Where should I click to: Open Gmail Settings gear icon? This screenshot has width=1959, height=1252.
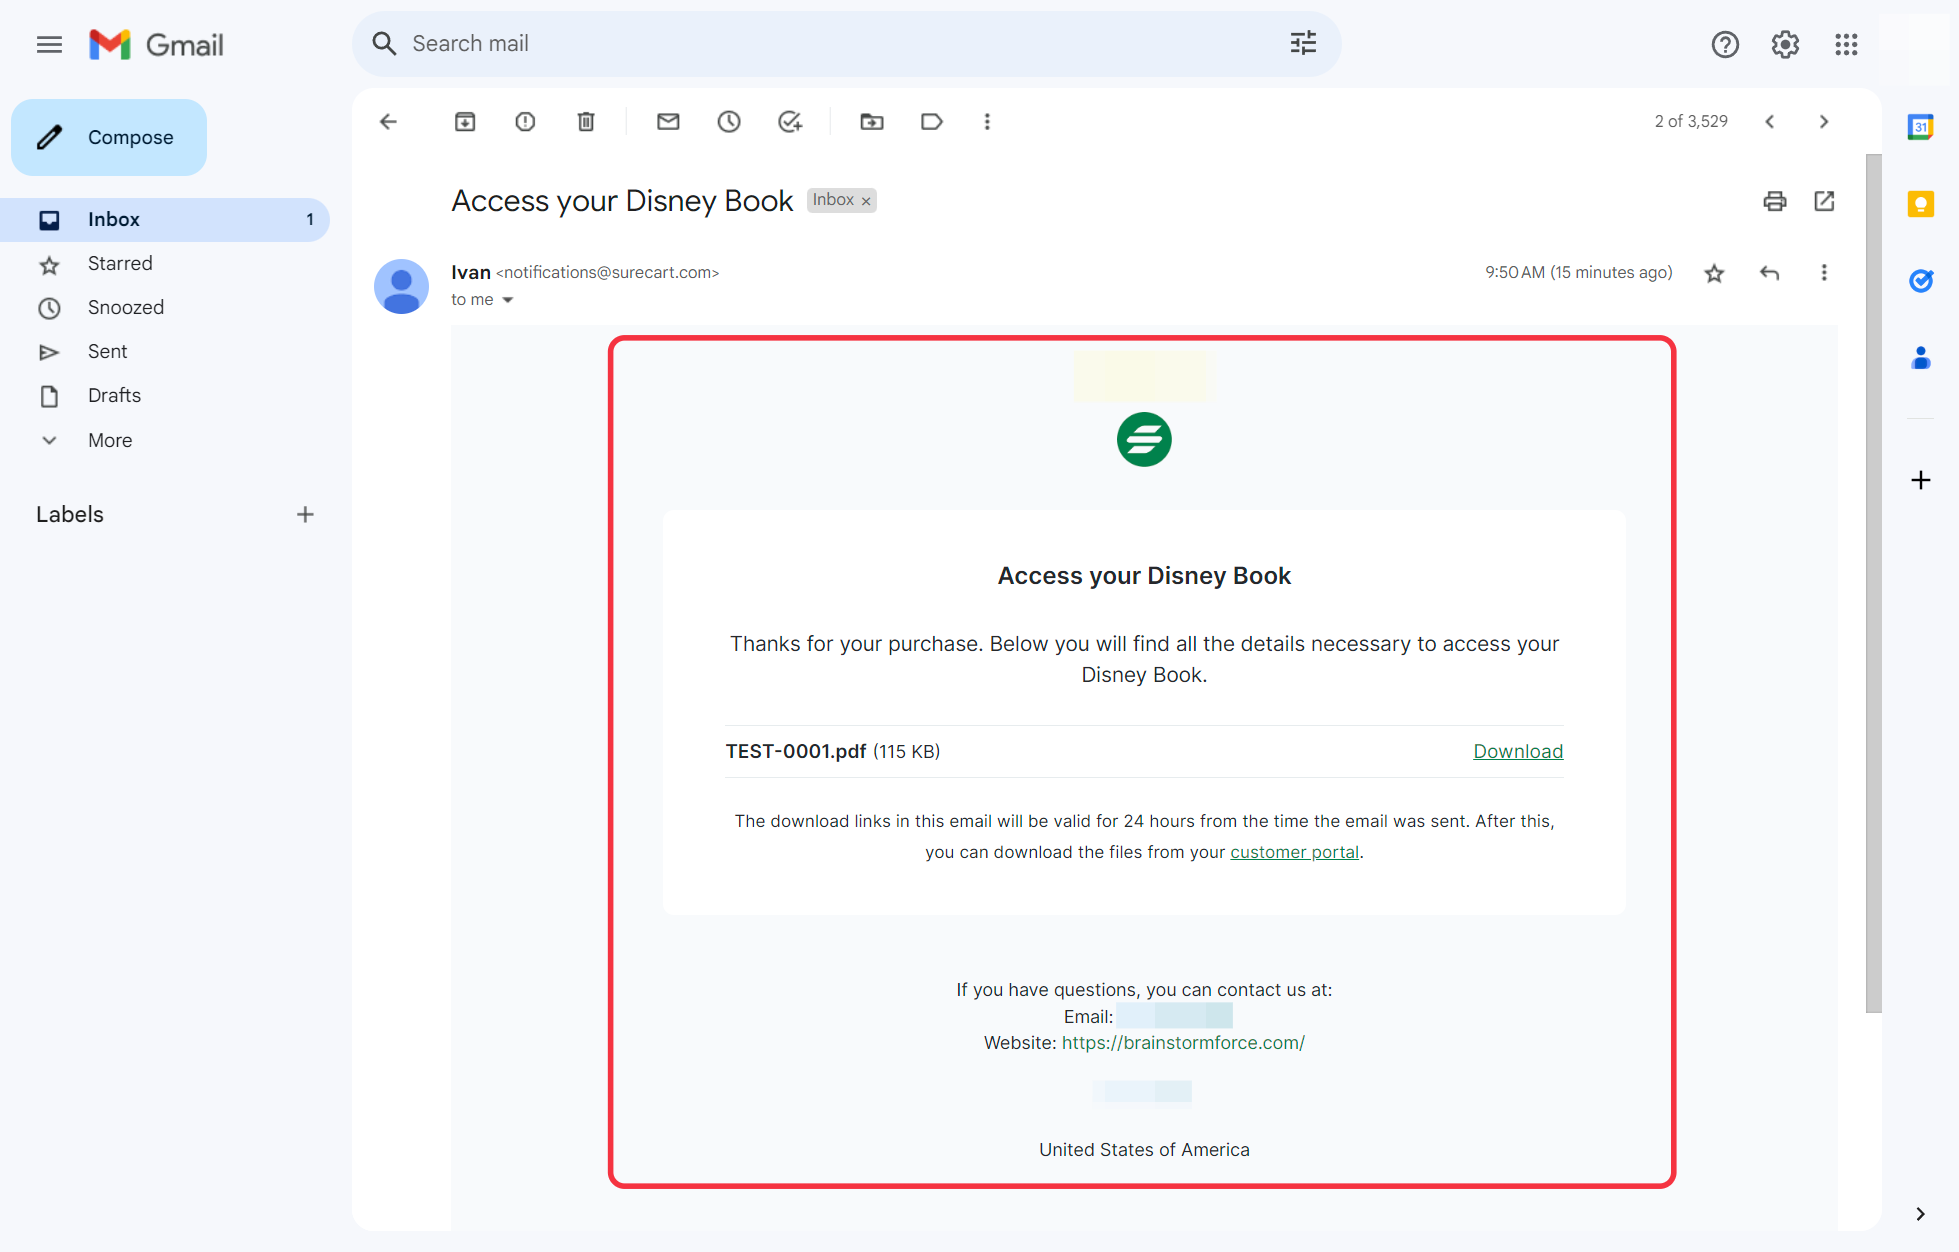point(1783,44)
